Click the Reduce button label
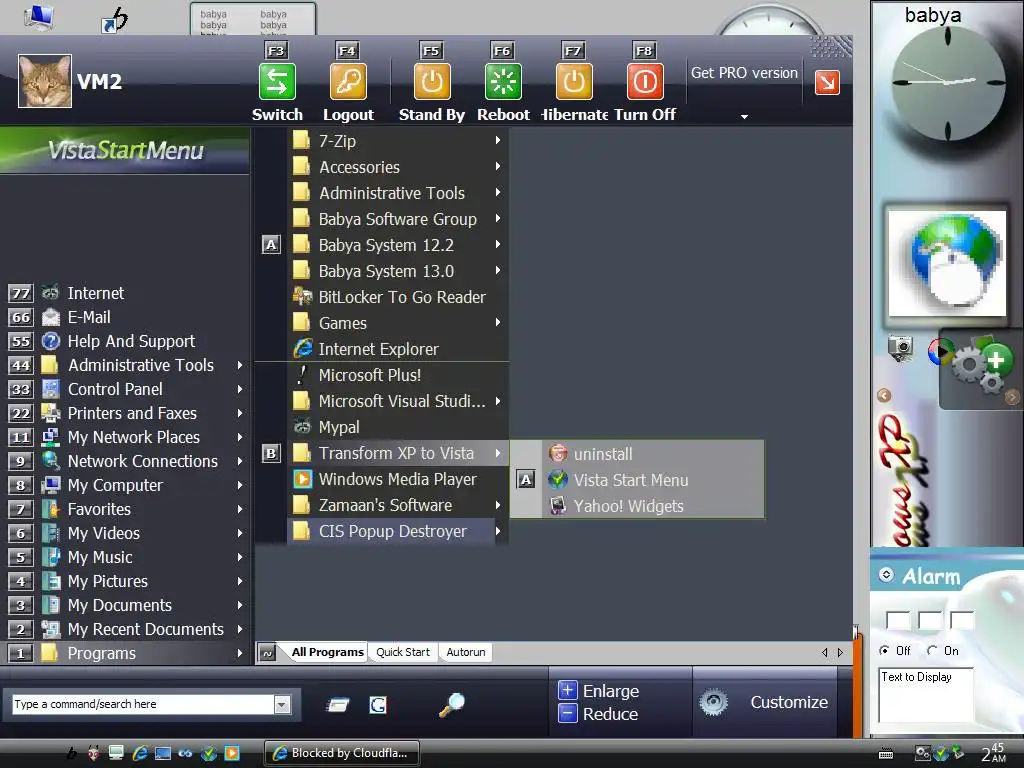 pyautogui.click(x=610, y=714)
